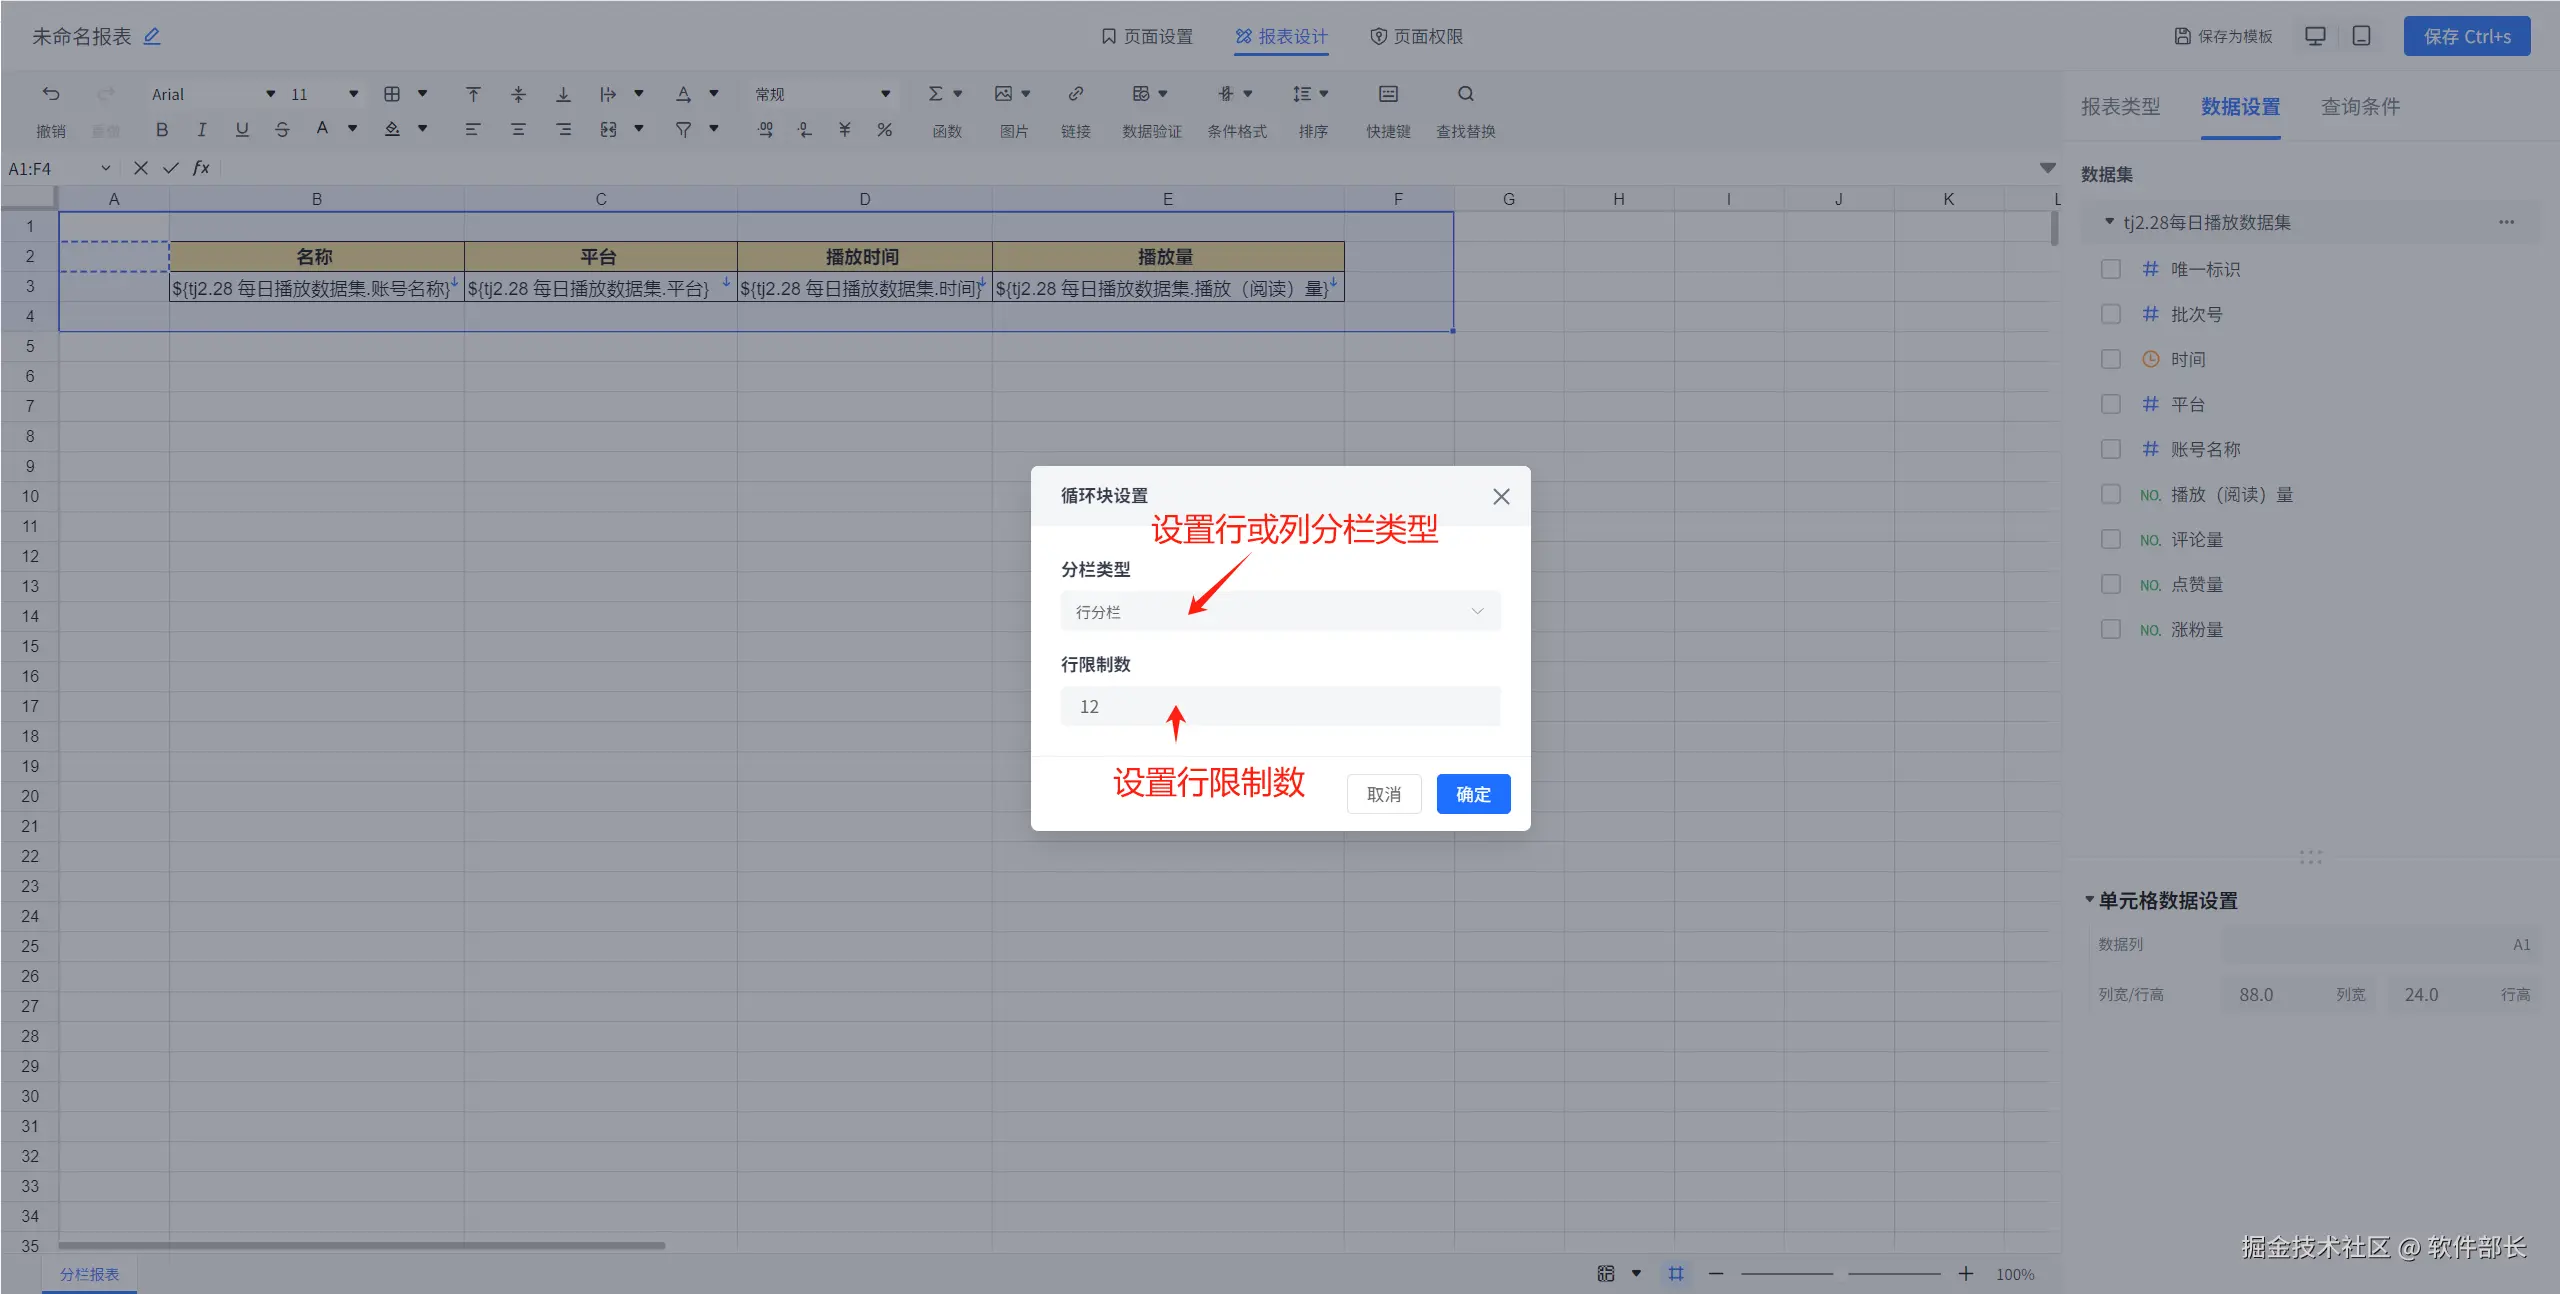2560x1294 pixels.
Task: Edit report name with pencil icon
Action: (x=152, y=36)
